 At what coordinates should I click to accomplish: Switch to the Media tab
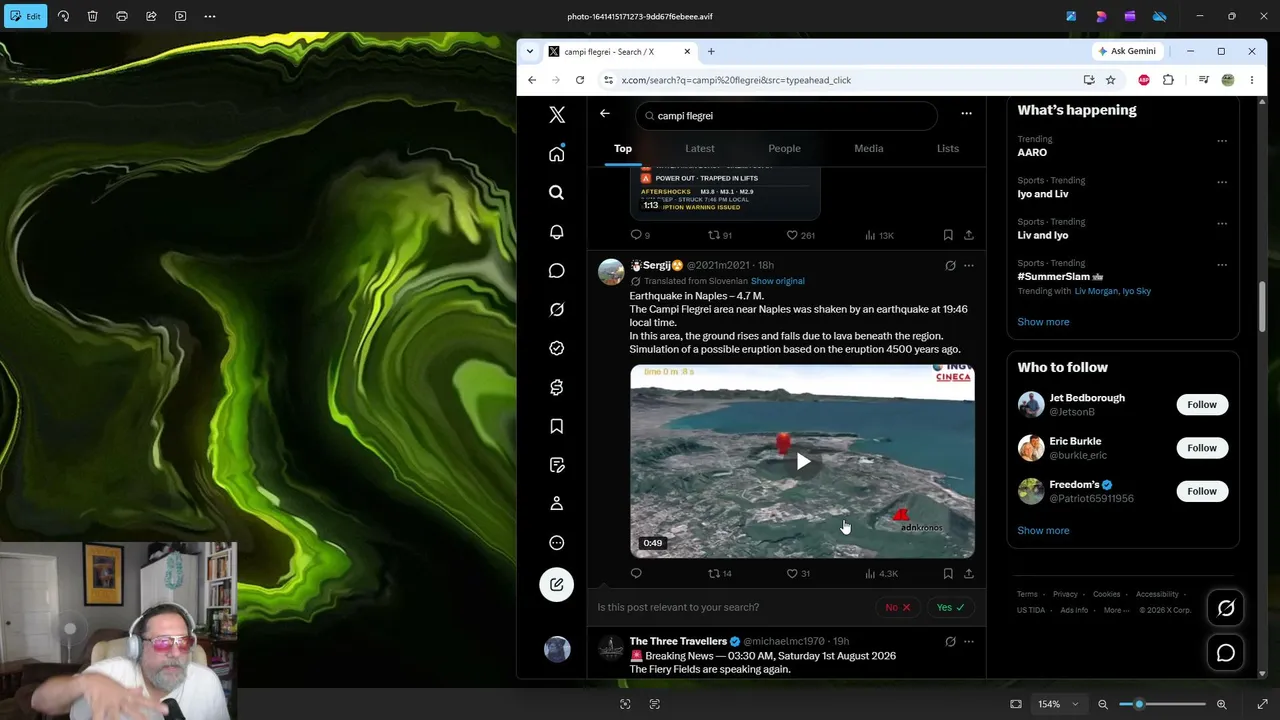(868, 149)
